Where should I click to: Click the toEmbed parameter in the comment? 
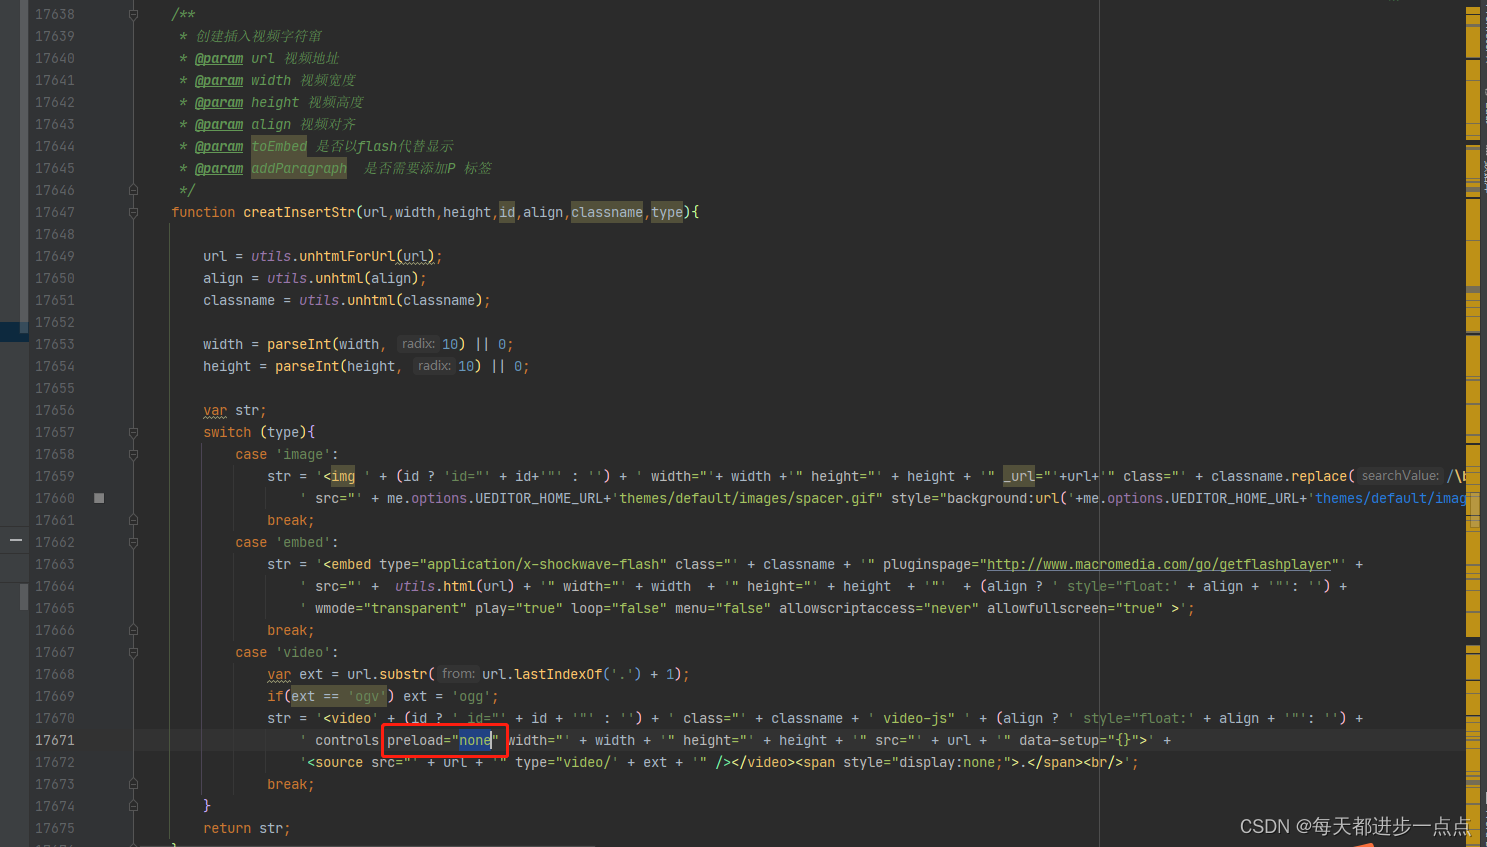pyautogui.click(x=279, y=146)
